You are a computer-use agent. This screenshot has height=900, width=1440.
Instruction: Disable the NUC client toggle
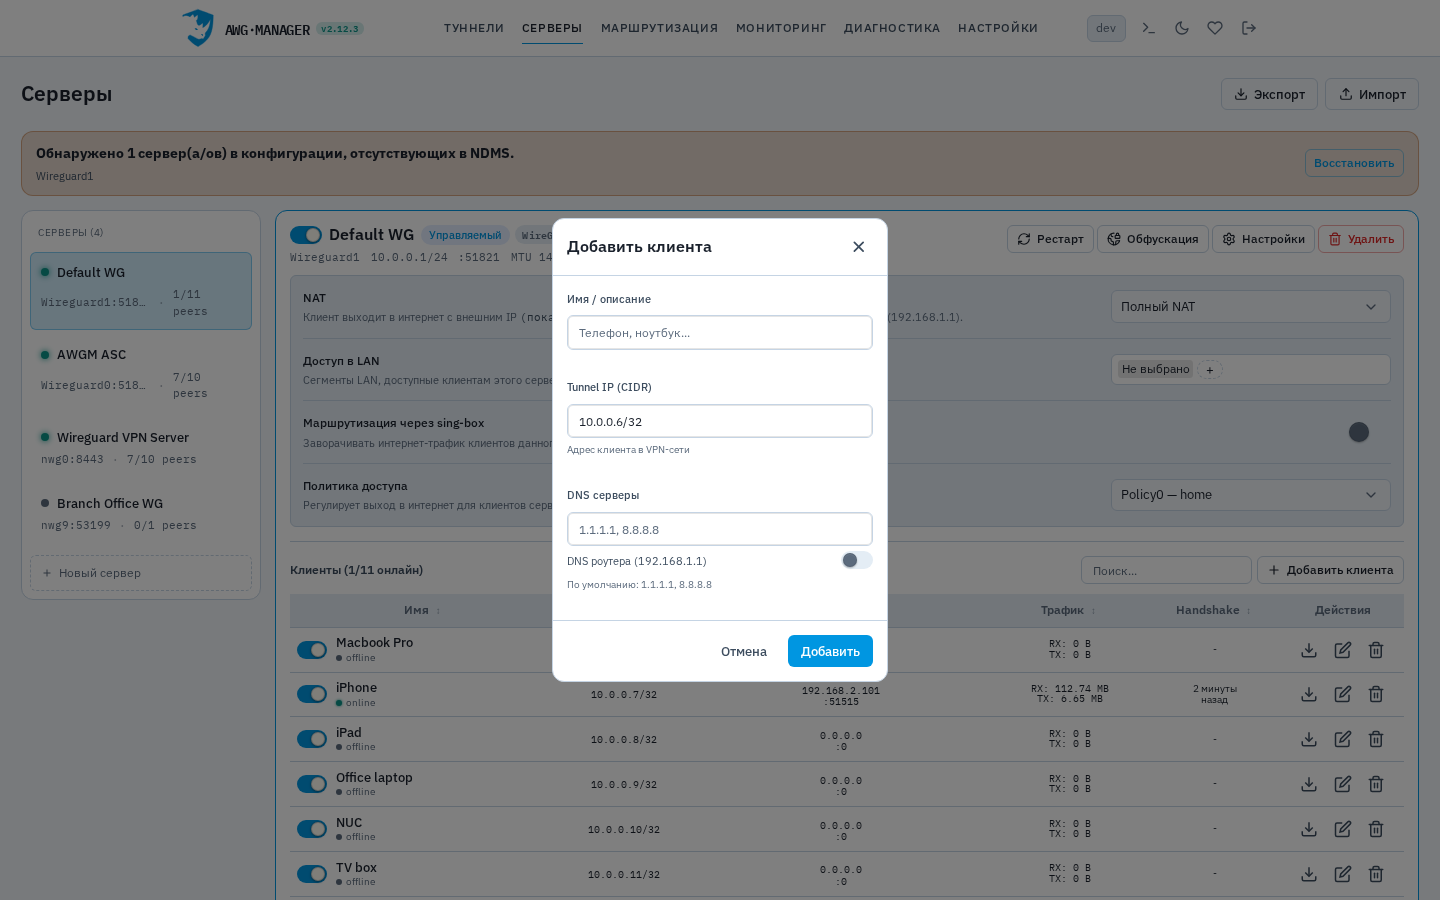(x=312, y=829)
